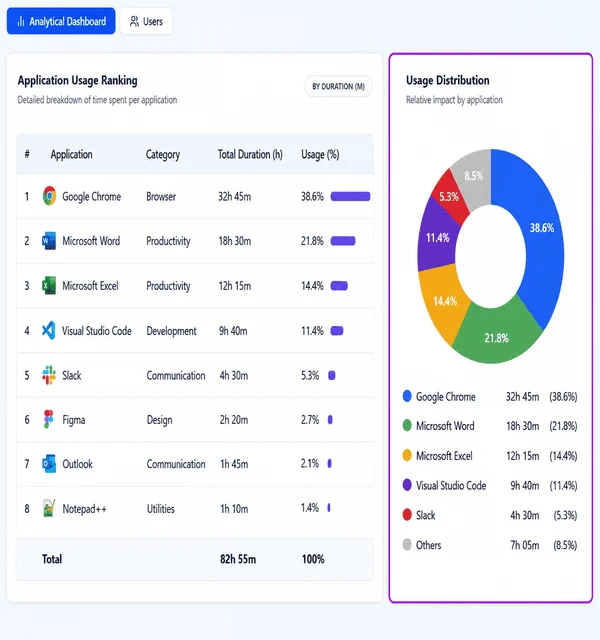The image size is (600, 640).
Task: Select Visual Studio Code name in table
Action: click(97, 330)
